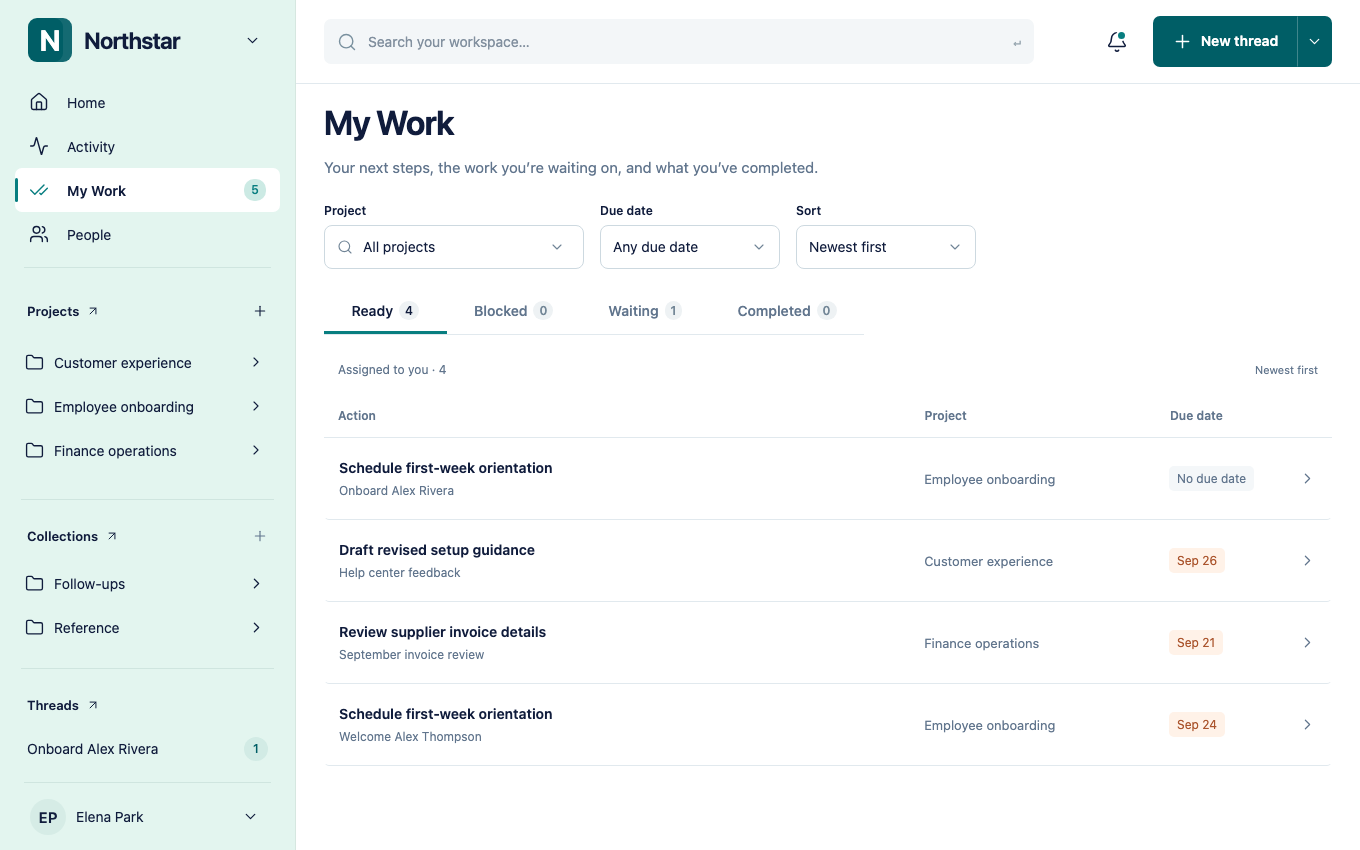Open Projects external arrow icon
Screen dimensions: 1360x850
coord(93,311)
